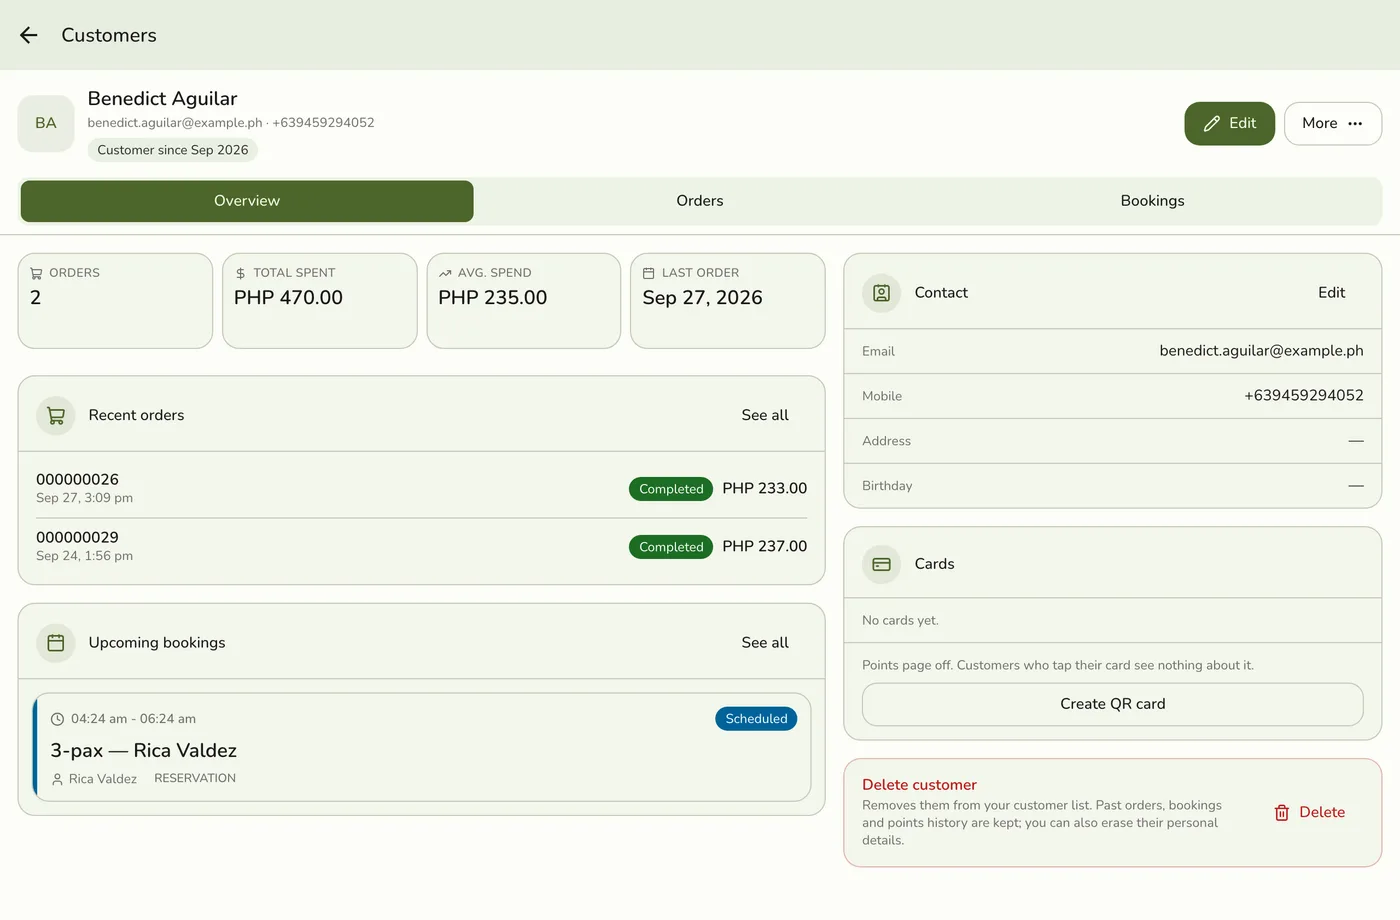The image size is (1400, 920).
Task: See all recent orders
Action: (x=765, y=415)
